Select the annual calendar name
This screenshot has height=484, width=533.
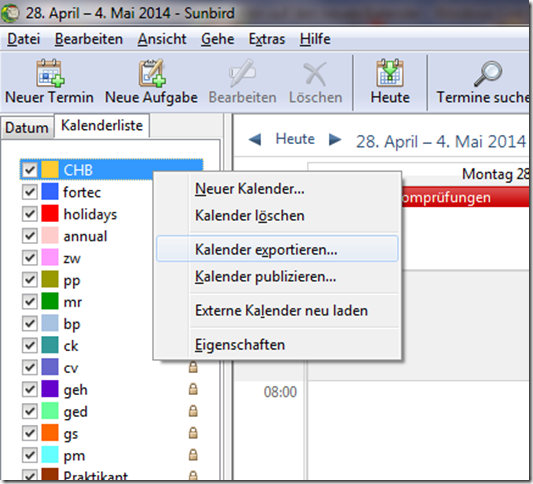click(x=85, y=236)
